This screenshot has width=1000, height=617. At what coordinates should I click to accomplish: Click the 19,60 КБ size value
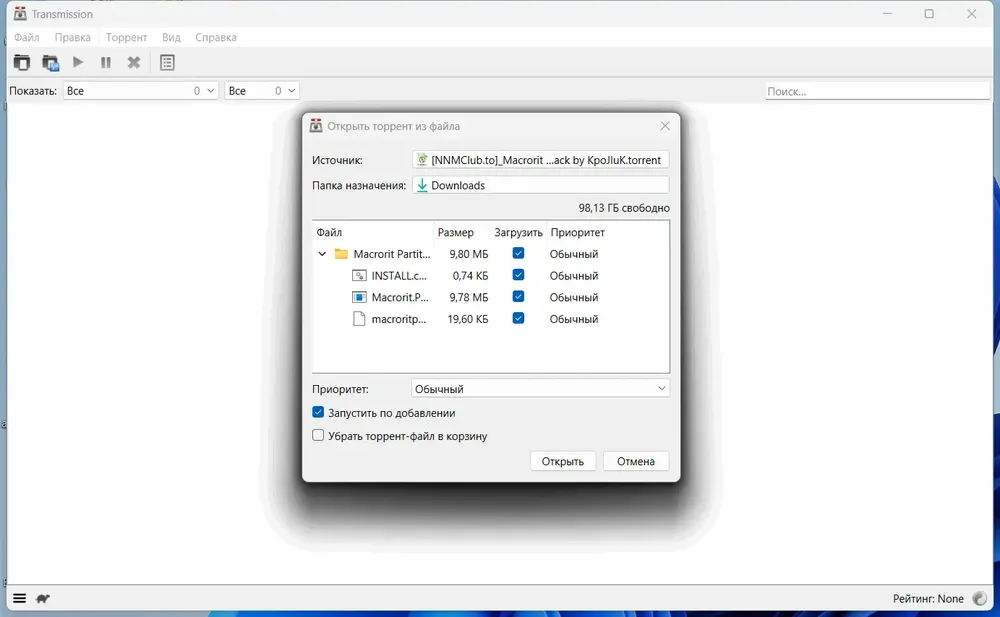pyautogui.click(x=468, y=319)
